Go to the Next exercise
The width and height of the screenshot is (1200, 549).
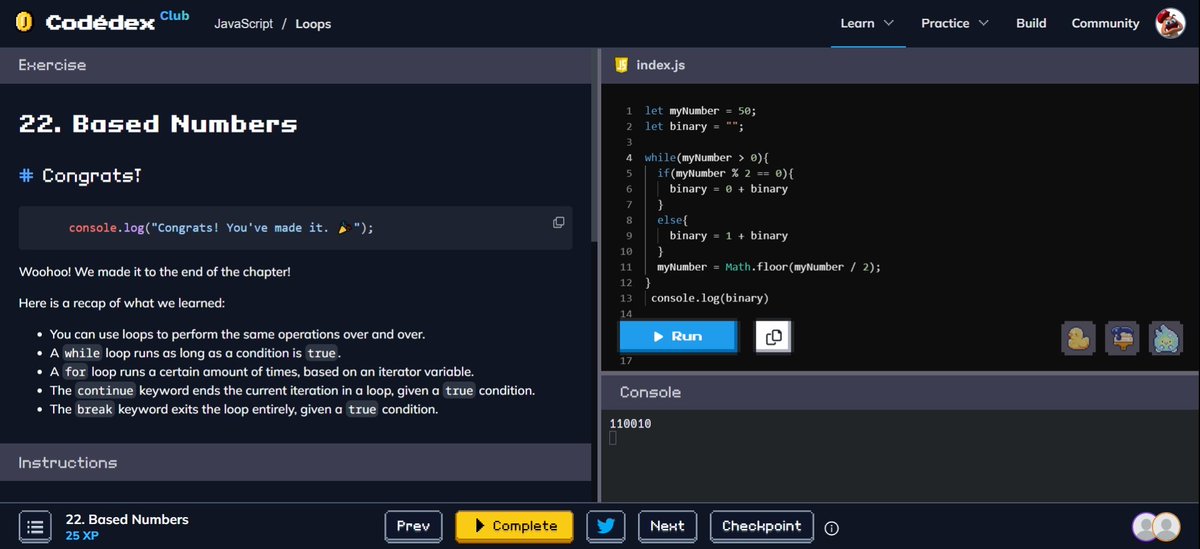pyautogui.click(x=667, y=526)
